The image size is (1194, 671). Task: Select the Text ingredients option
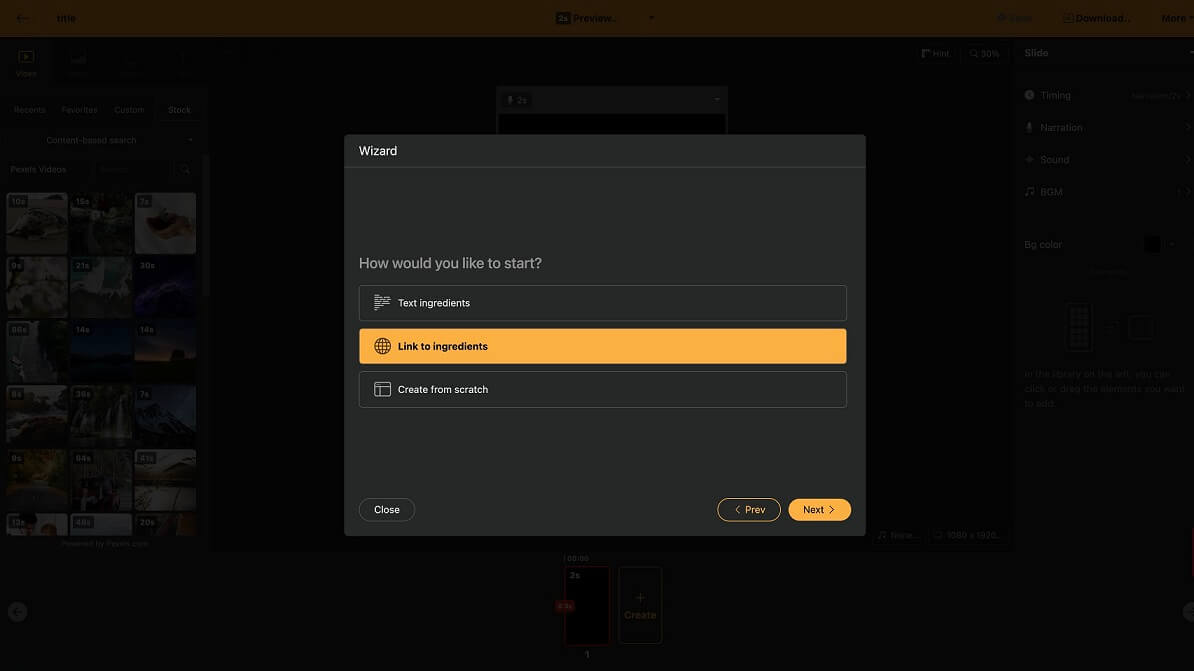pos(602,303)
